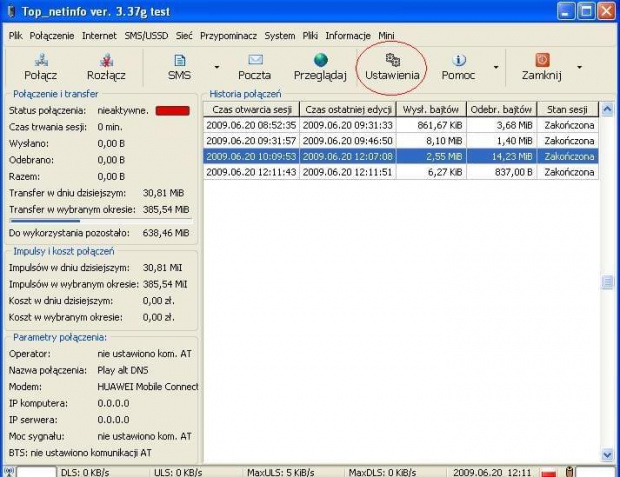Click the Połącz connect icon
This screenshot has width=620, height=477.
[41, 60]
